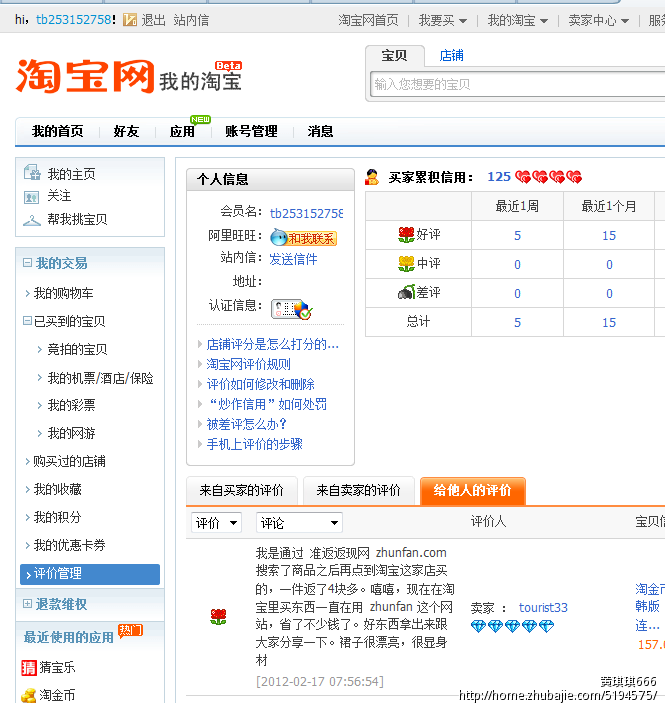This screenshot has height=703, width=665.
Task: Click the 退出 logout link
Action: click(x=153, y=20)
